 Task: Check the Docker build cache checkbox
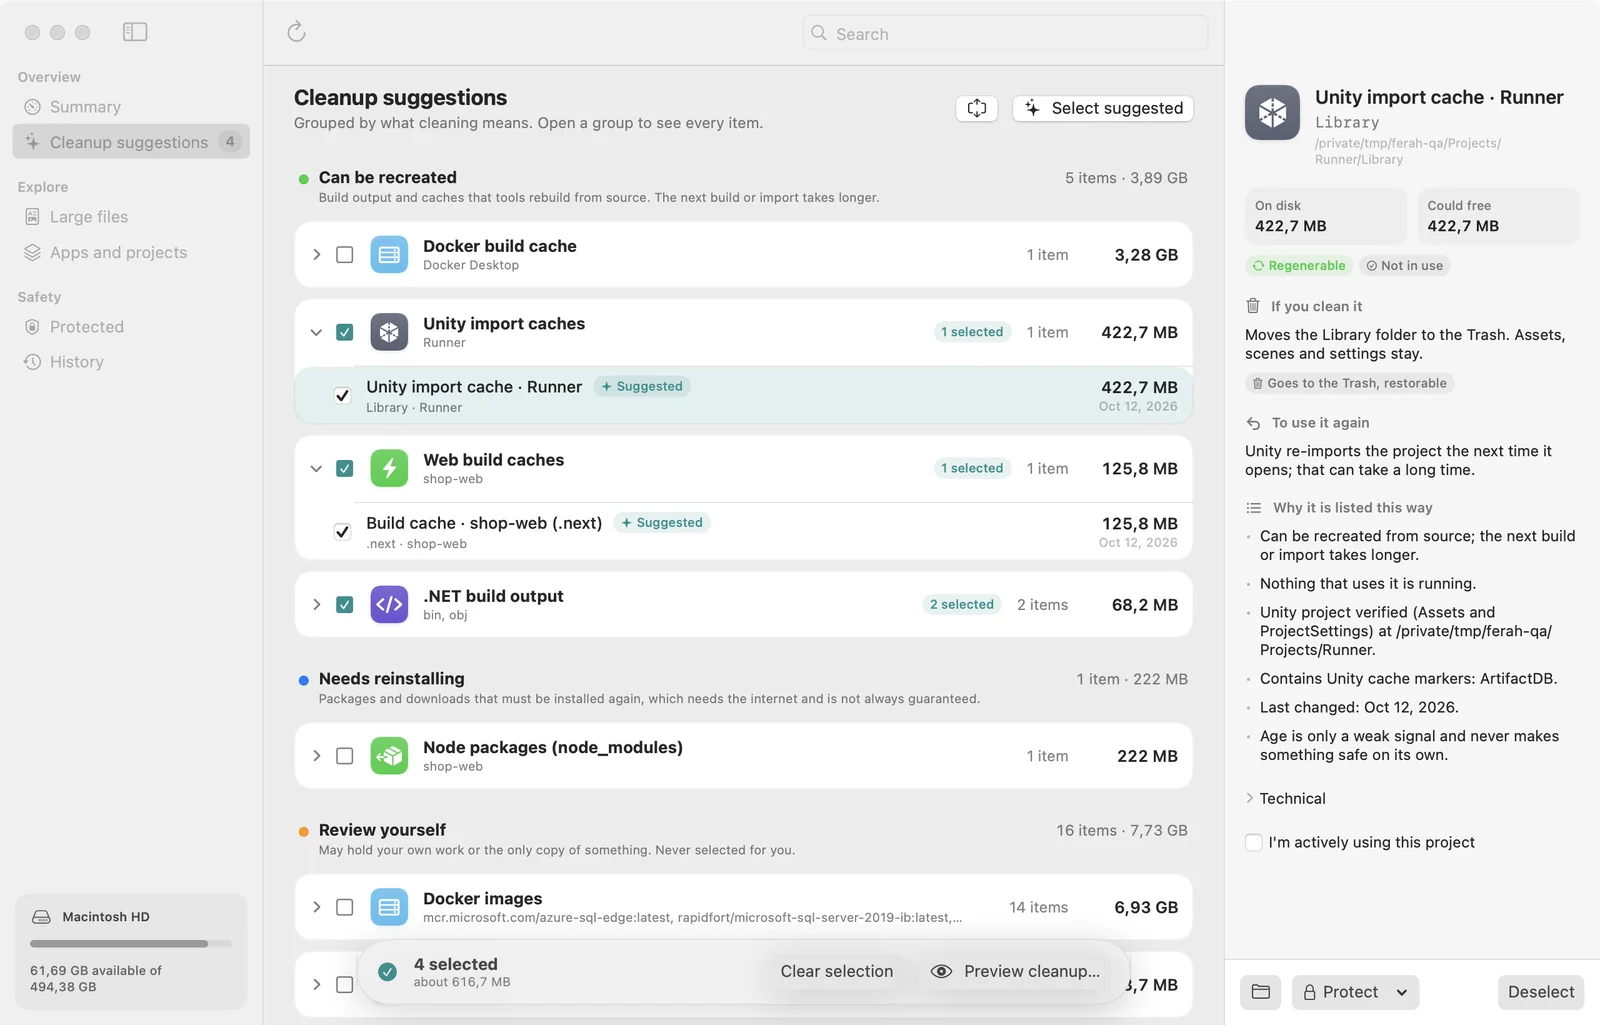pyautogui.click(x=345, y=255)
